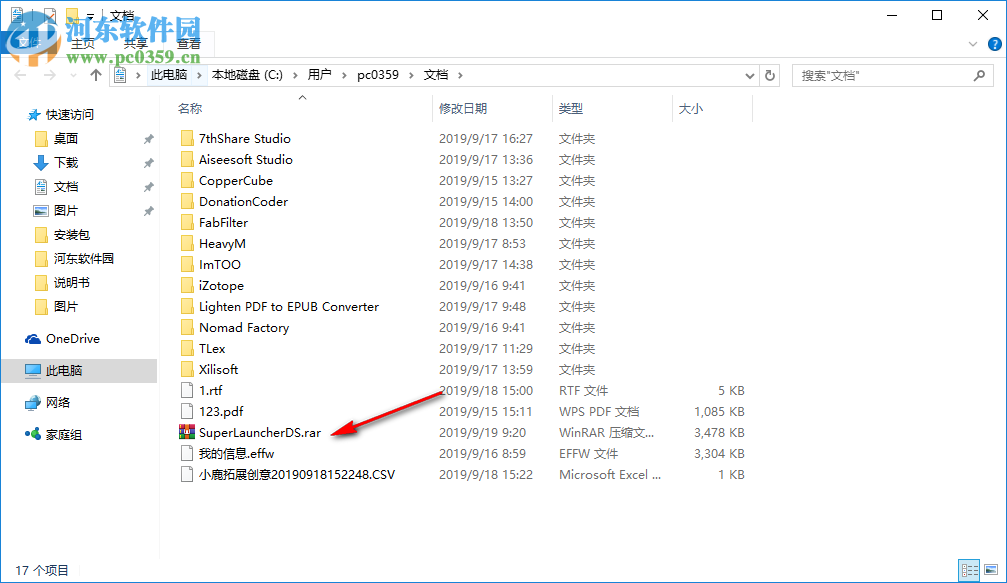The height and width of the screenshot is (583, 1007).
Task: Navigate up using the up arrow
Action: coord(94,74)
